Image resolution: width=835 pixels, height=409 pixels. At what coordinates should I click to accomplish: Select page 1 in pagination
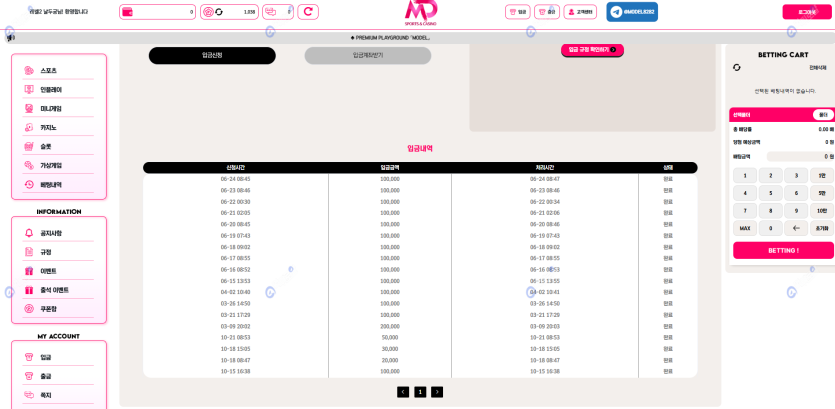420,392
